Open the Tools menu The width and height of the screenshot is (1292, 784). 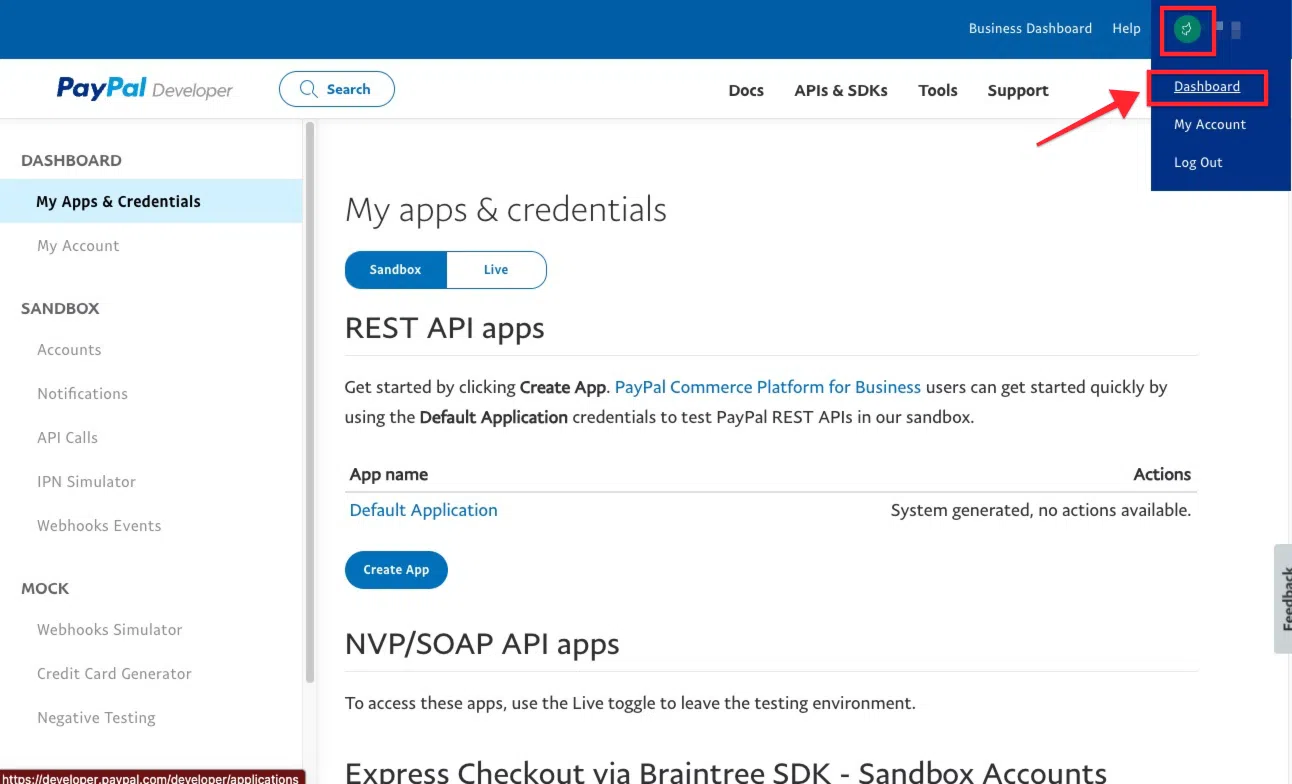click(937, 91)
